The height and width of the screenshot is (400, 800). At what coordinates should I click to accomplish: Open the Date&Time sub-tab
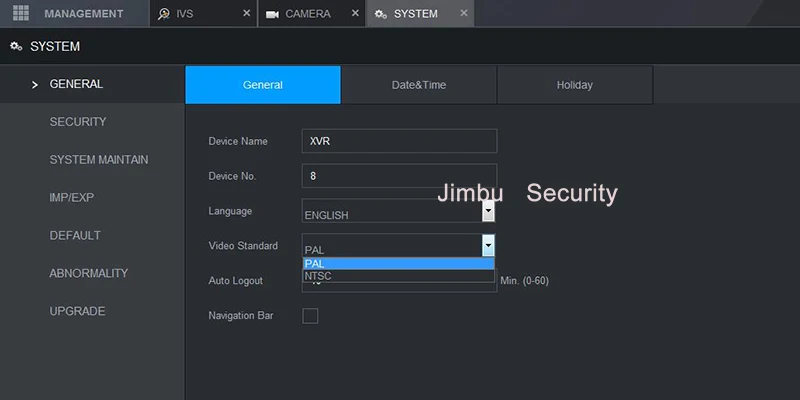point(419,85)
